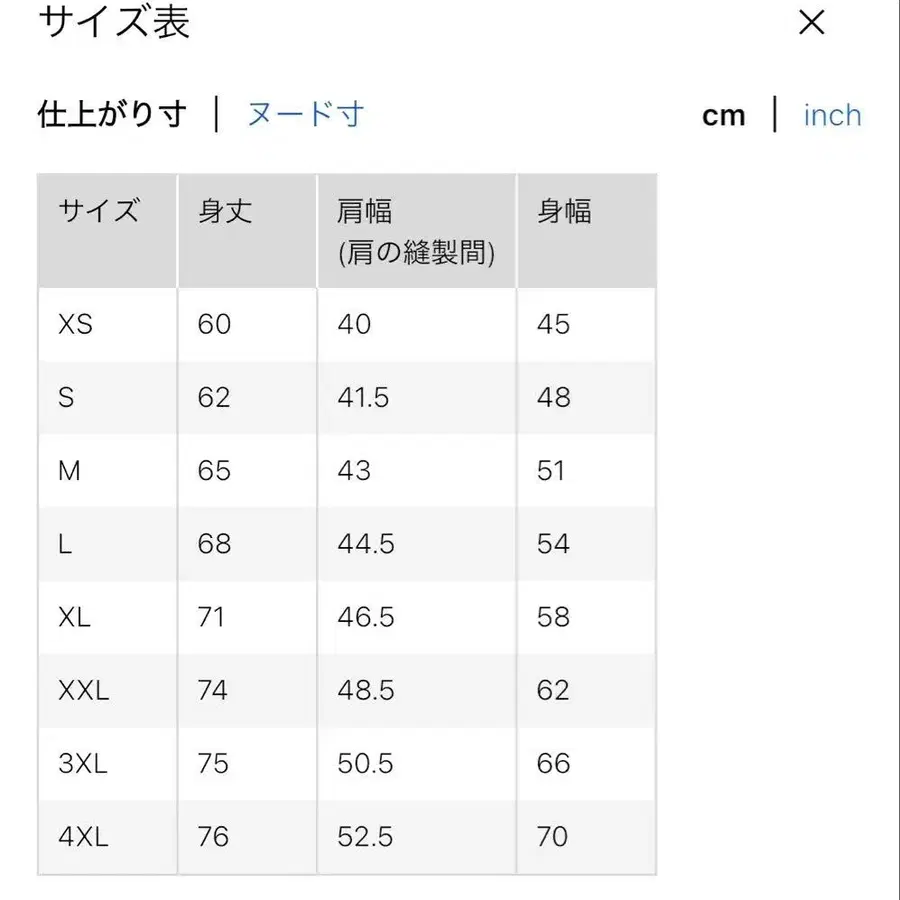Switch units to inch
900x900 pixels.
point(831,116)
